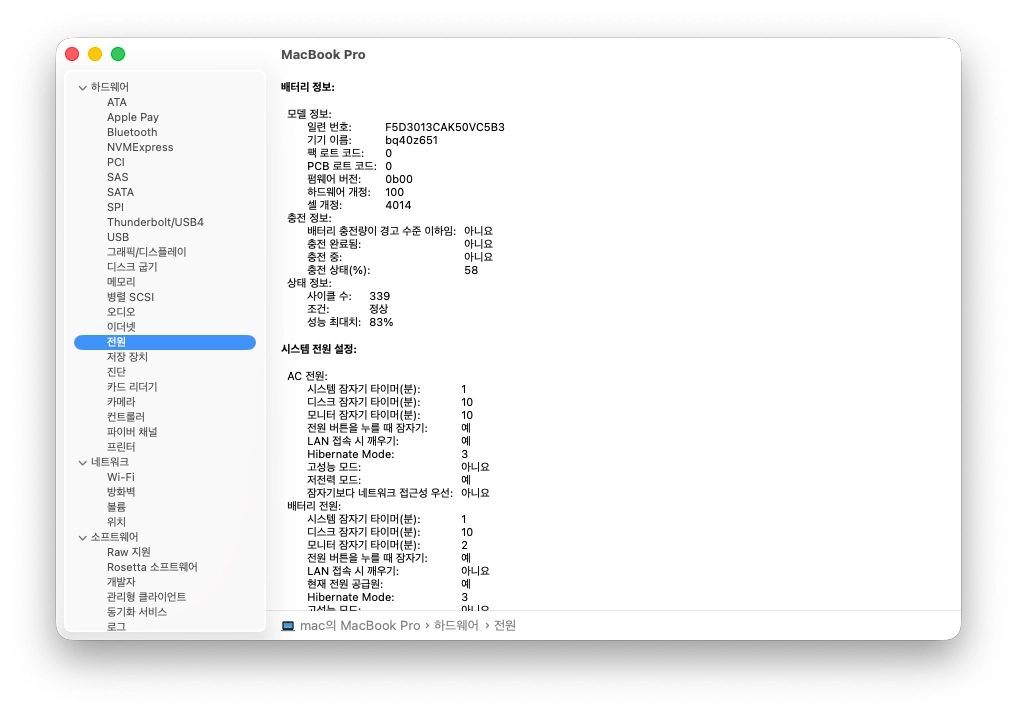This screenshot has width=1017, height=714.
Task: Click device name value bq40z651
Action: (411, 140)
